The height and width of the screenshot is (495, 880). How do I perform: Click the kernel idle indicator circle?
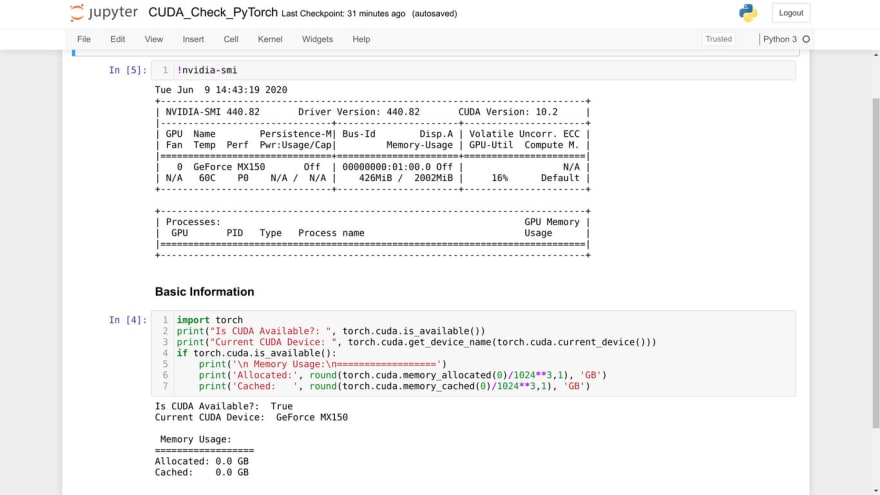pyautogui.click(x=806, y=39)
